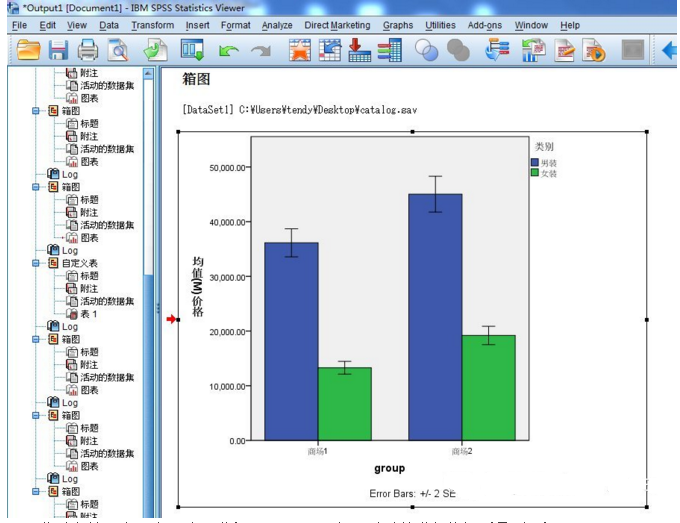The height and width of the screenshot is (523, 680).
Task: Click the blue back arrow icon
Action: pyautogui.click(x=669, y=49)
